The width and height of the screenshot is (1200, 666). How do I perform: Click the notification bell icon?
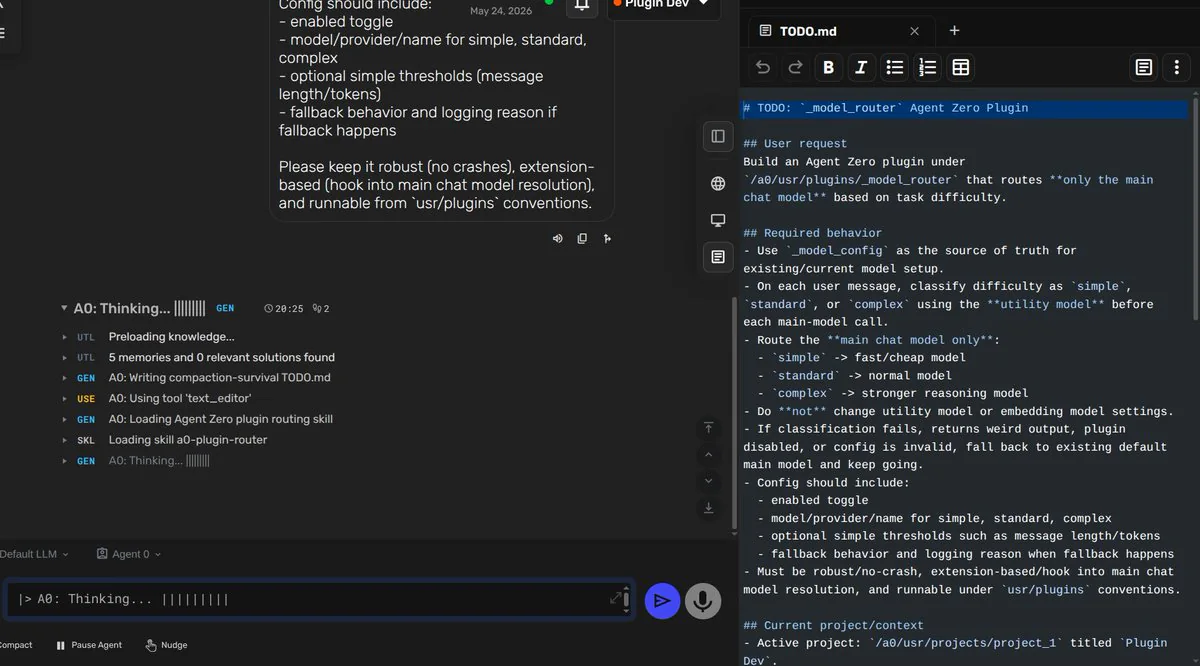pos(581,5)
